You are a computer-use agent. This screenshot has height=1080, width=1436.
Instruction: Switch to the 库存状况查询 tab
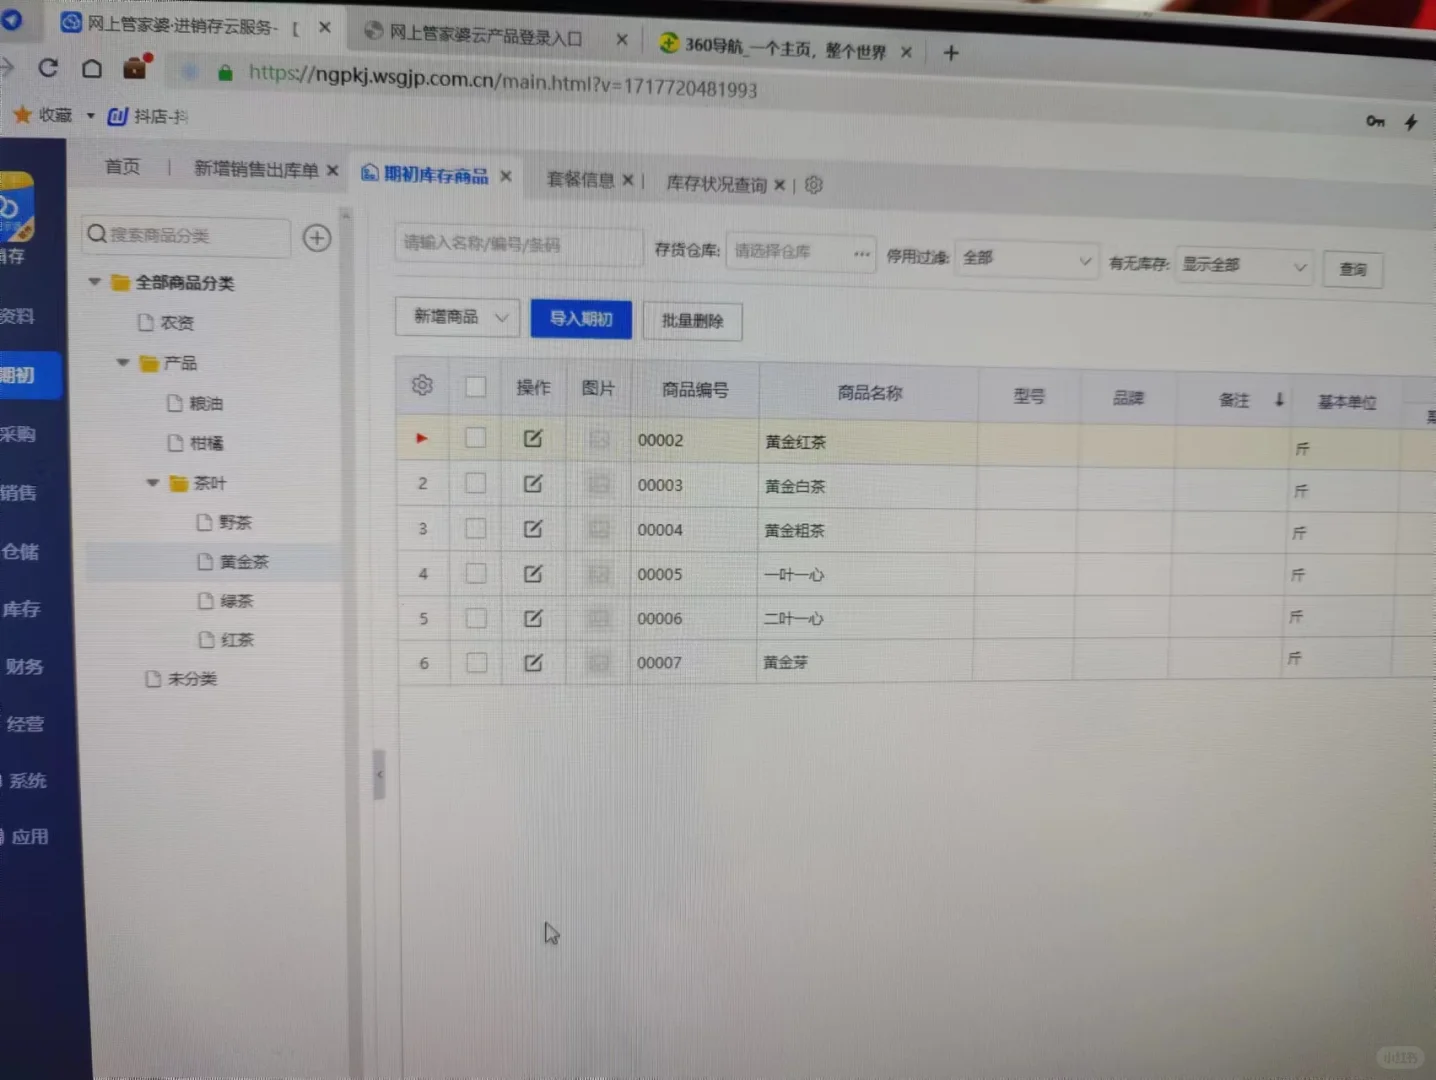[718, 184]
